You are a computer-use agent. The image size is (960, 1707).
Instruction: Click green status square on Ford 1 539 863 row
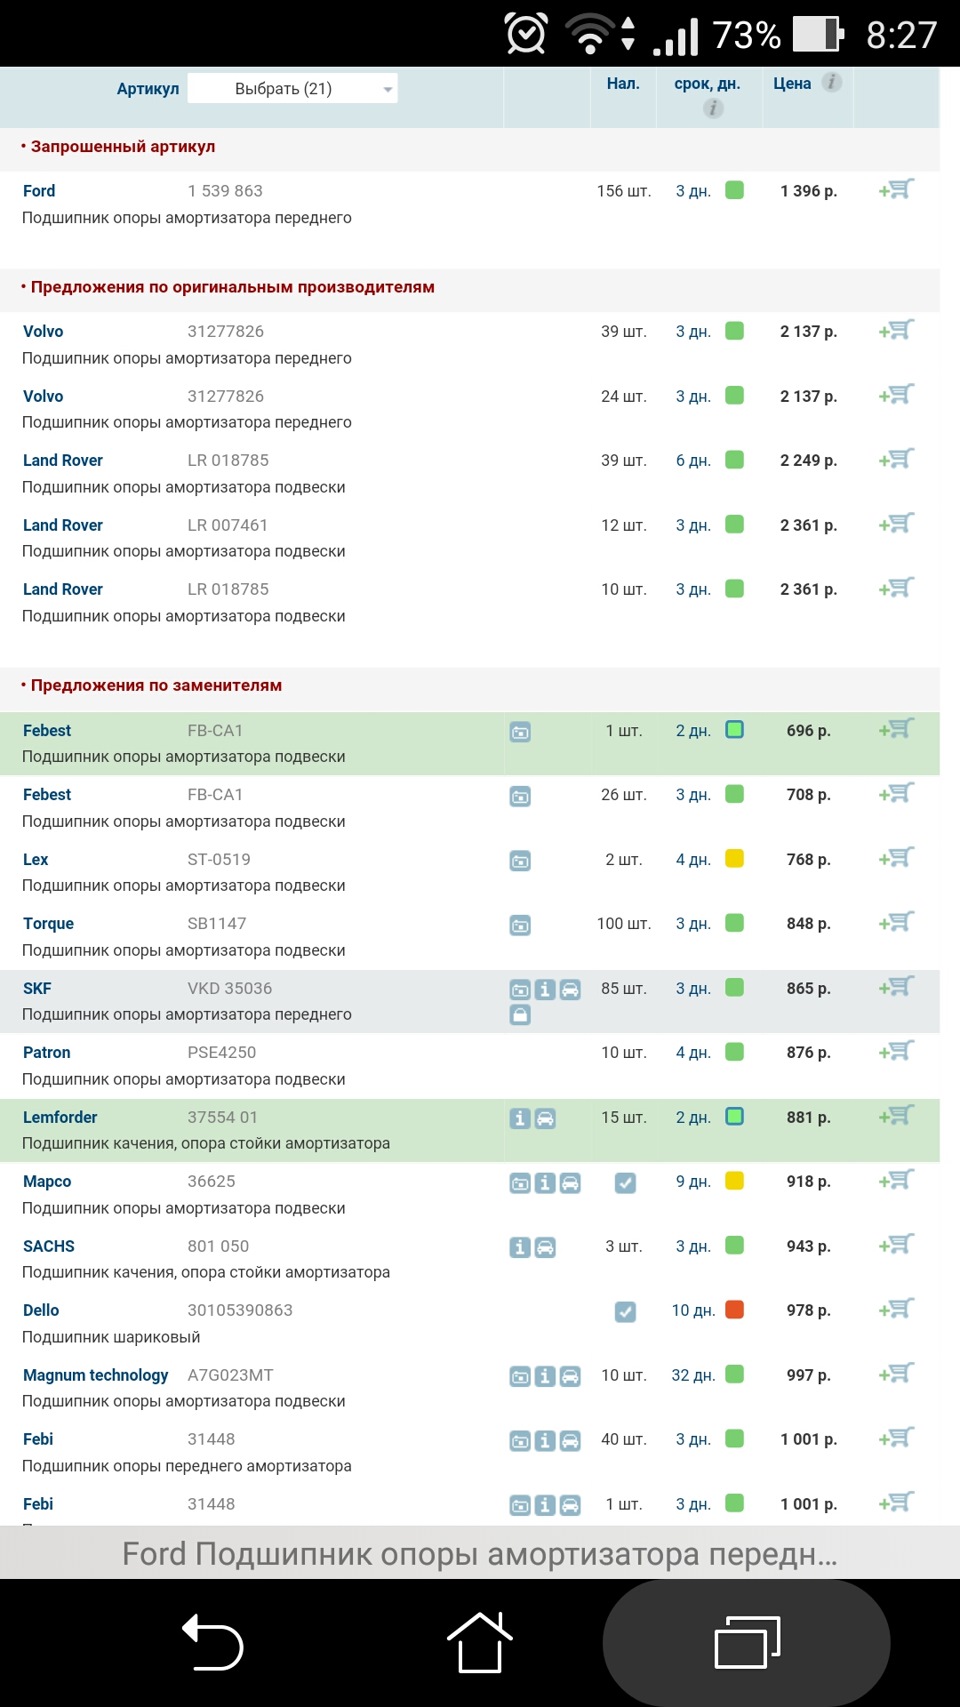pyautogui.click(x=733, y=190)
